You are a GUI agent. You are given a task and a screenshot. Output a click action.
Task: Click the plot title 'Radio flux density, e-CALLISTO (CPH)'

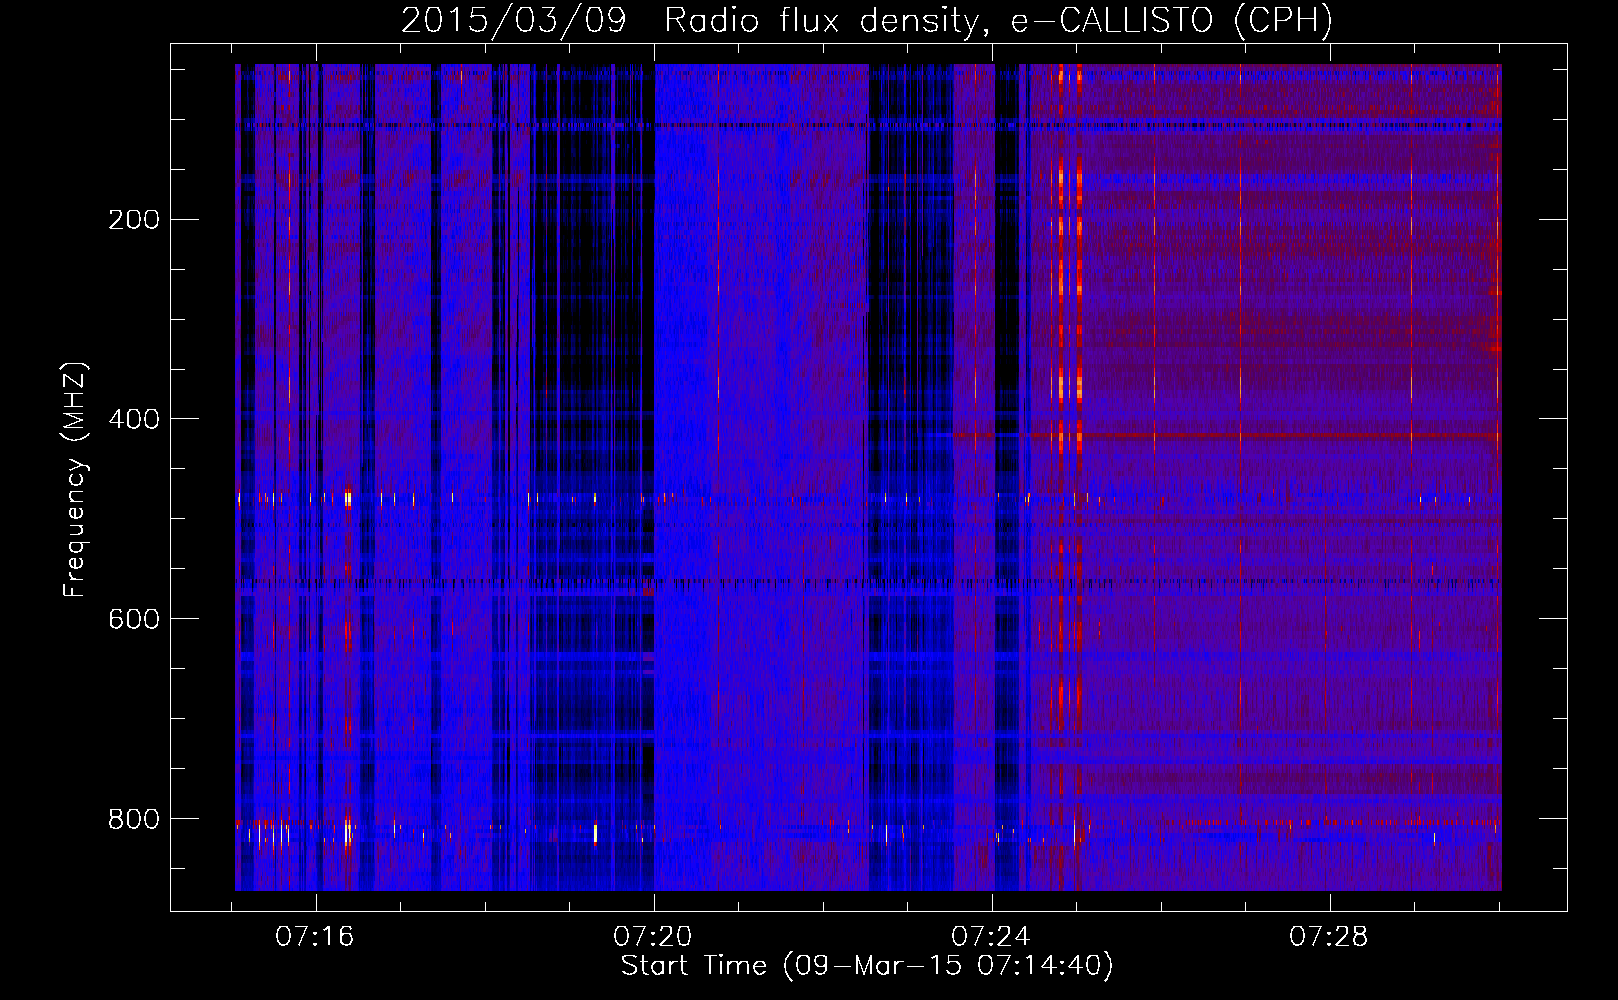coord(998,21)
